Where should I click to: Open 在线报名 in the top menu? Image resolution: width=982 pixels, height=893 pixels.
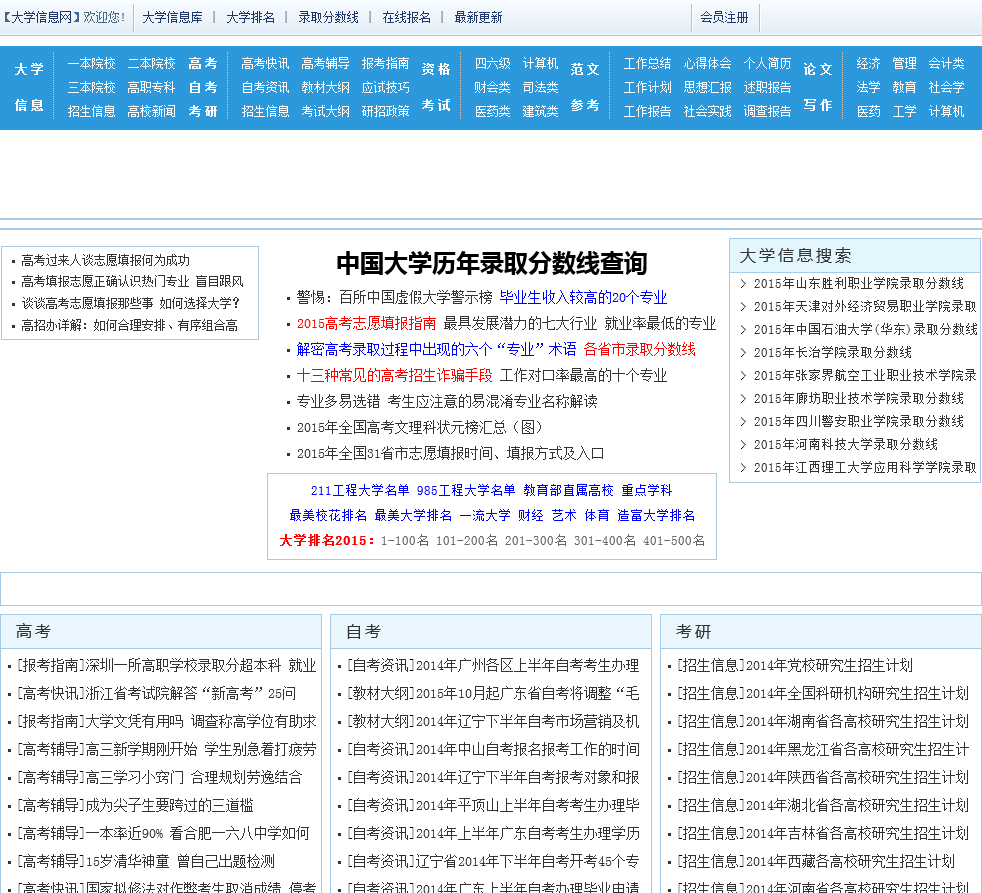click(406, 18)
